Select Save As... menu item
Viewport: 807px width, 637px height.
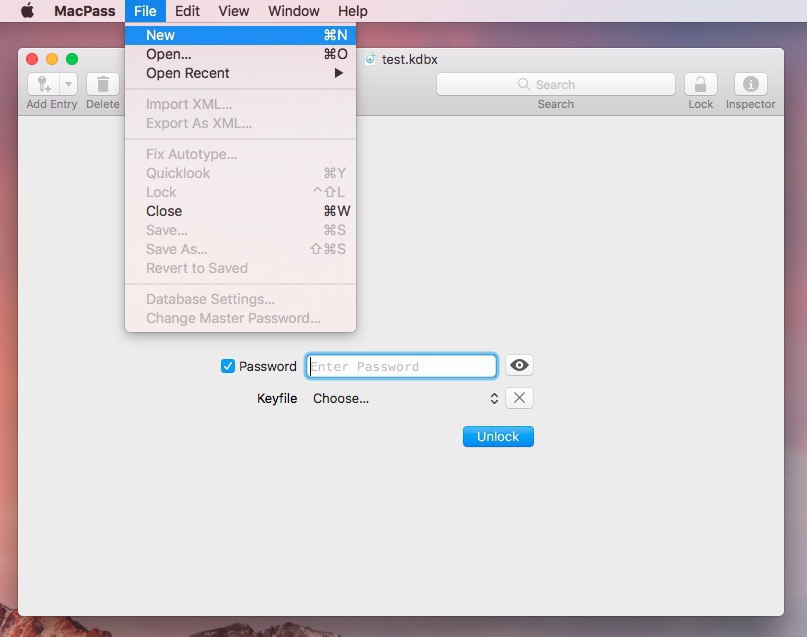click(240, 249)
